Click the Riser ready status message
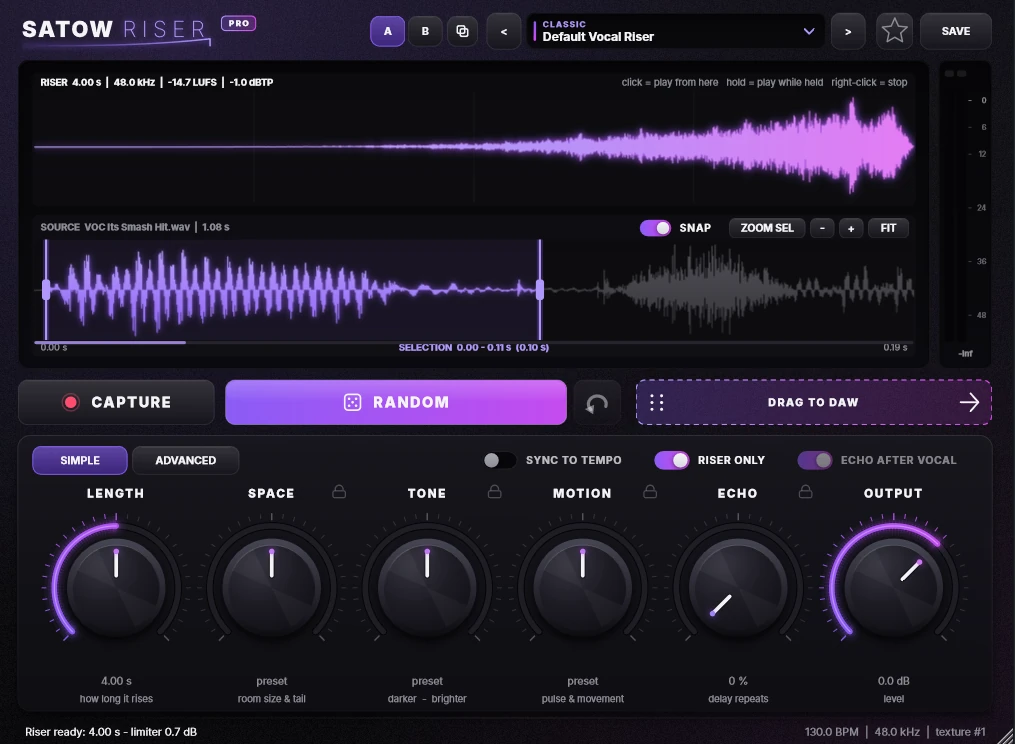Screen dimensions: 1015x744 coord(111,732)
